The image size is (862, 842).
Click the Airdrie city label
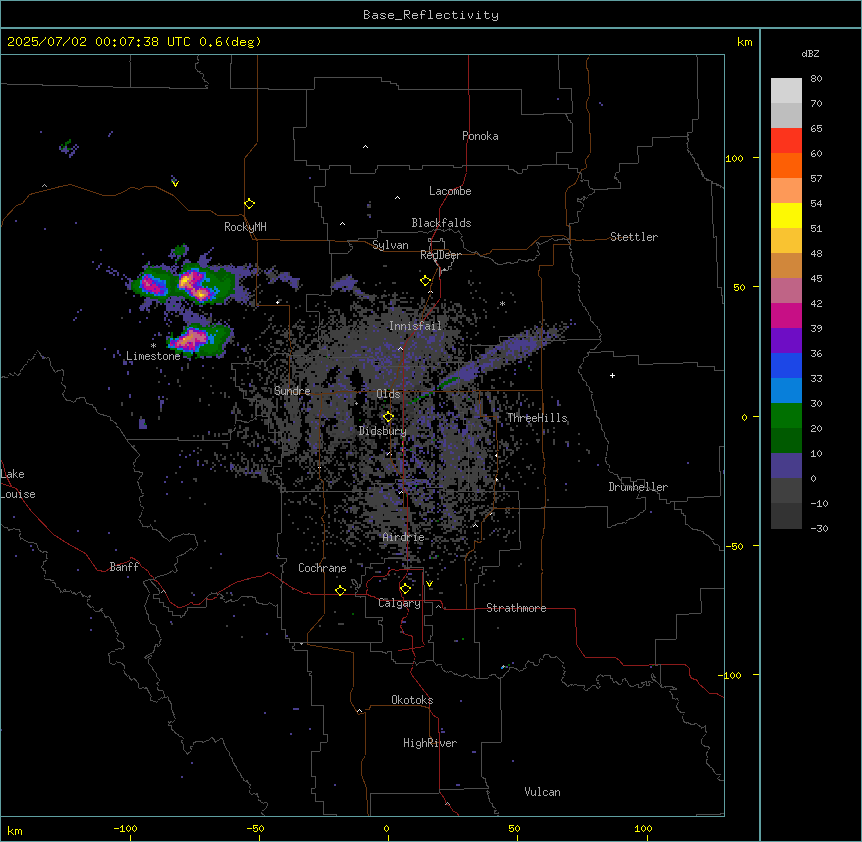pyautogui.click(x=404, y=537)
